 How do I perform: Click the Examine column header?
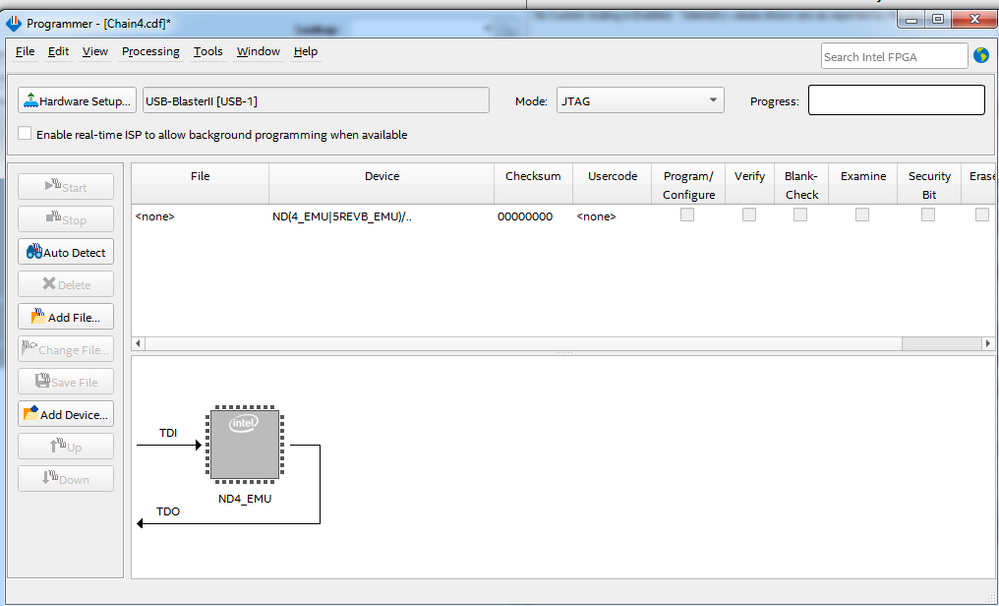[863, 184]
